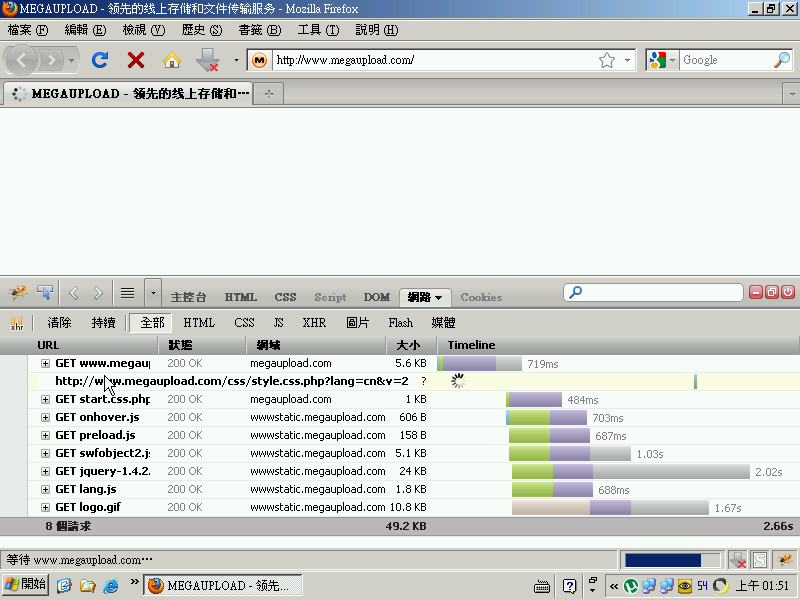Deactivate Firebug with the red power button
The width and height of the screenshot is (800, 600).
tap(788, 292)
